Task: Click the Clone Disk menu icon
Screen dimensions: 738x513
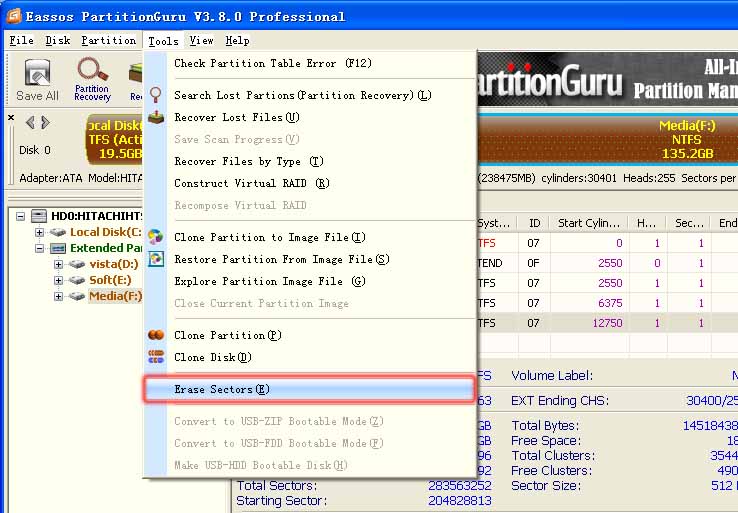Action: pyautogui.click(x=156, y=357)
